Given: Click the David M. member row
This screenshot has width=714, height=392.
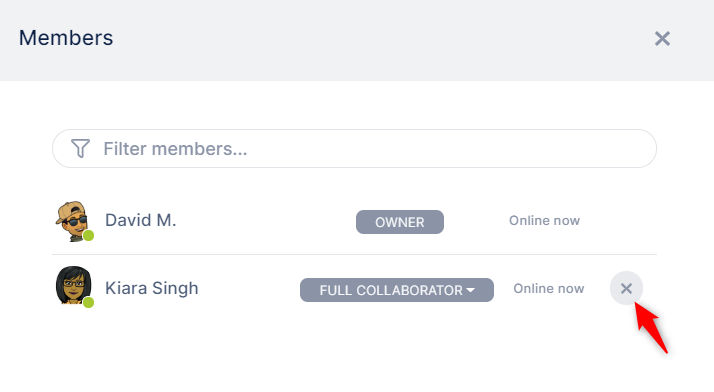Looking at the screenshot, I should [x=354, y=221].
